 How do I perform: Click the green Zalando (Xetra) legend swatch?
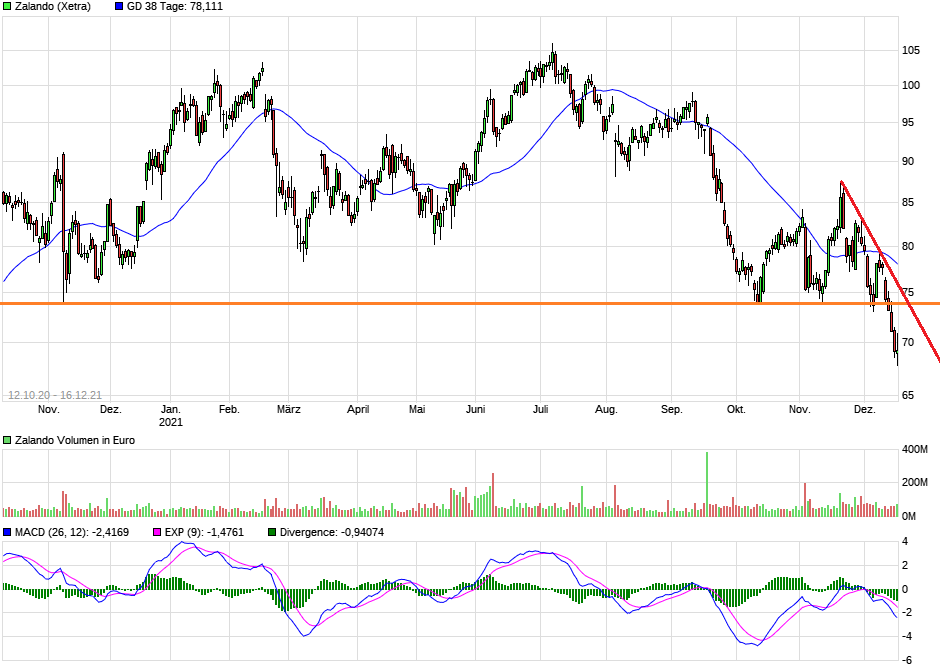(x=7, y=7)
